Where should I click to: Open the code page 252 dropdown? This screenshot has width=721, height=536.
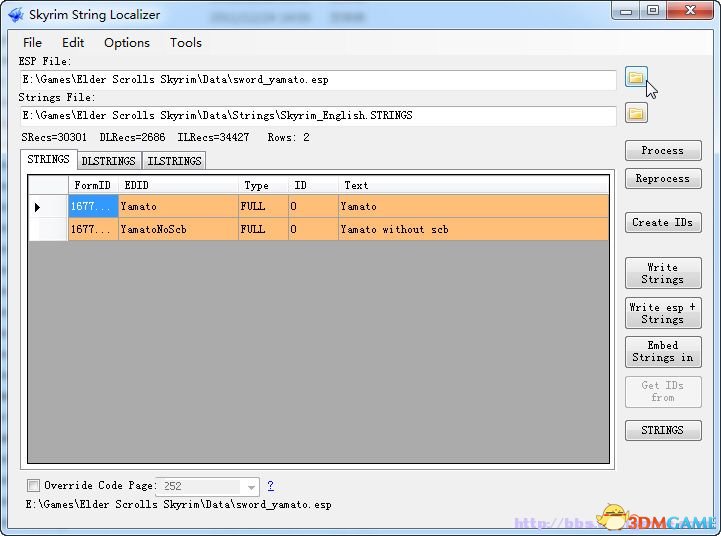pyautogui.click(x=251, y=487)
